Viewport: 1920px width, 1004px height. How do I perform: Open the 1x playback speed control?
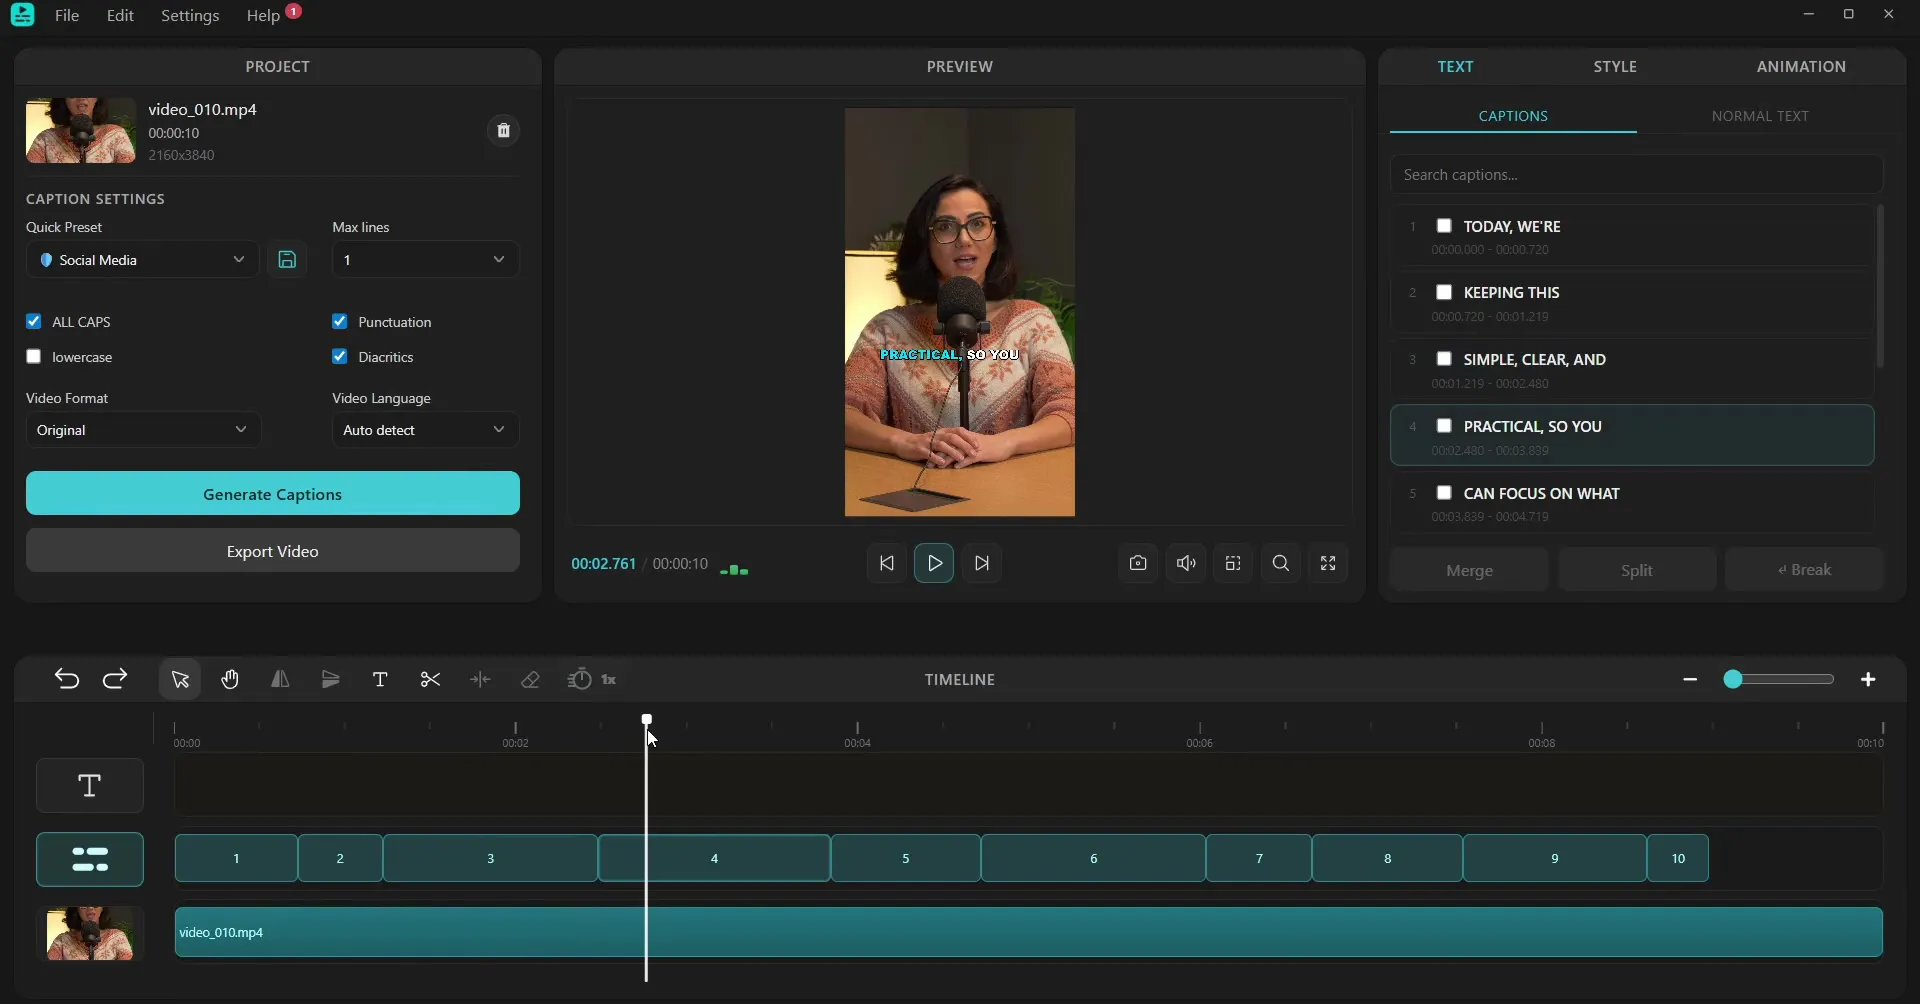click(x=593, y=680)
